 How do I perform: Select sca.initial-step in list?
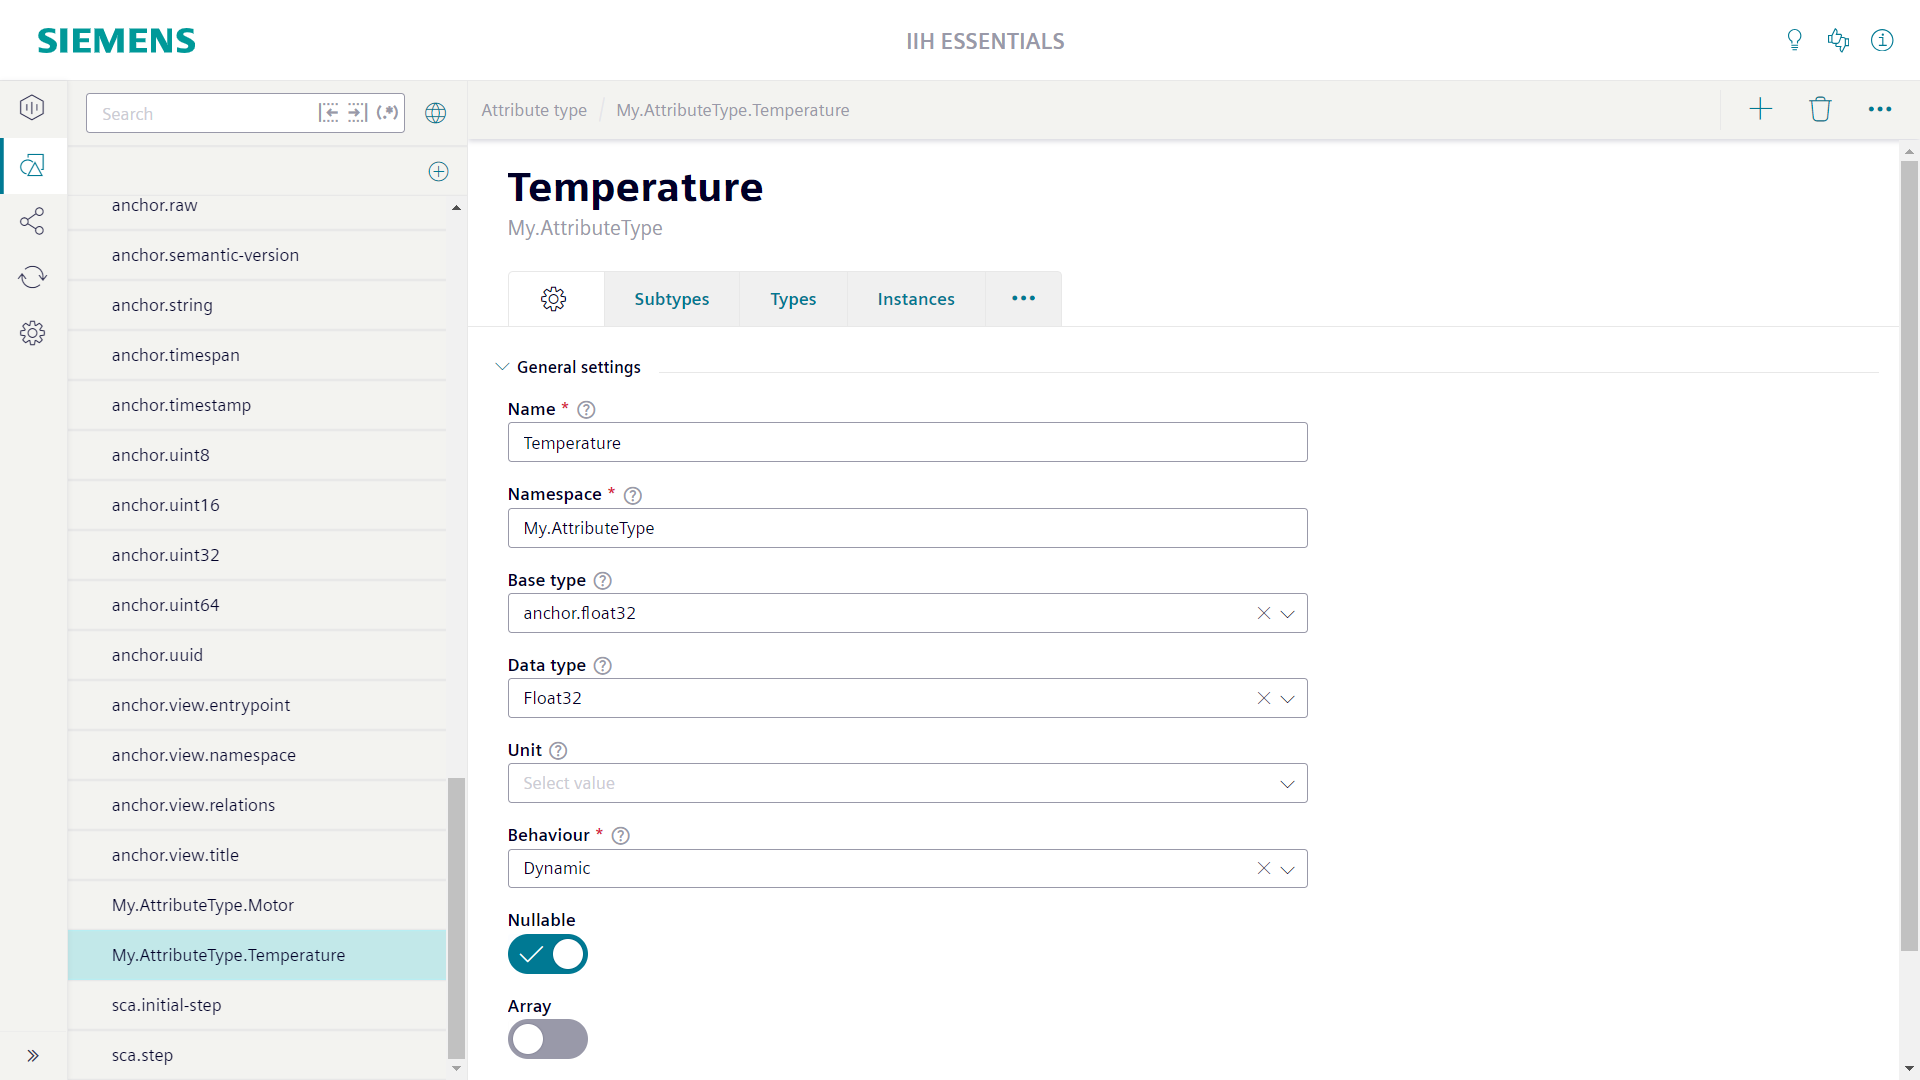[x=257, y=1005]
